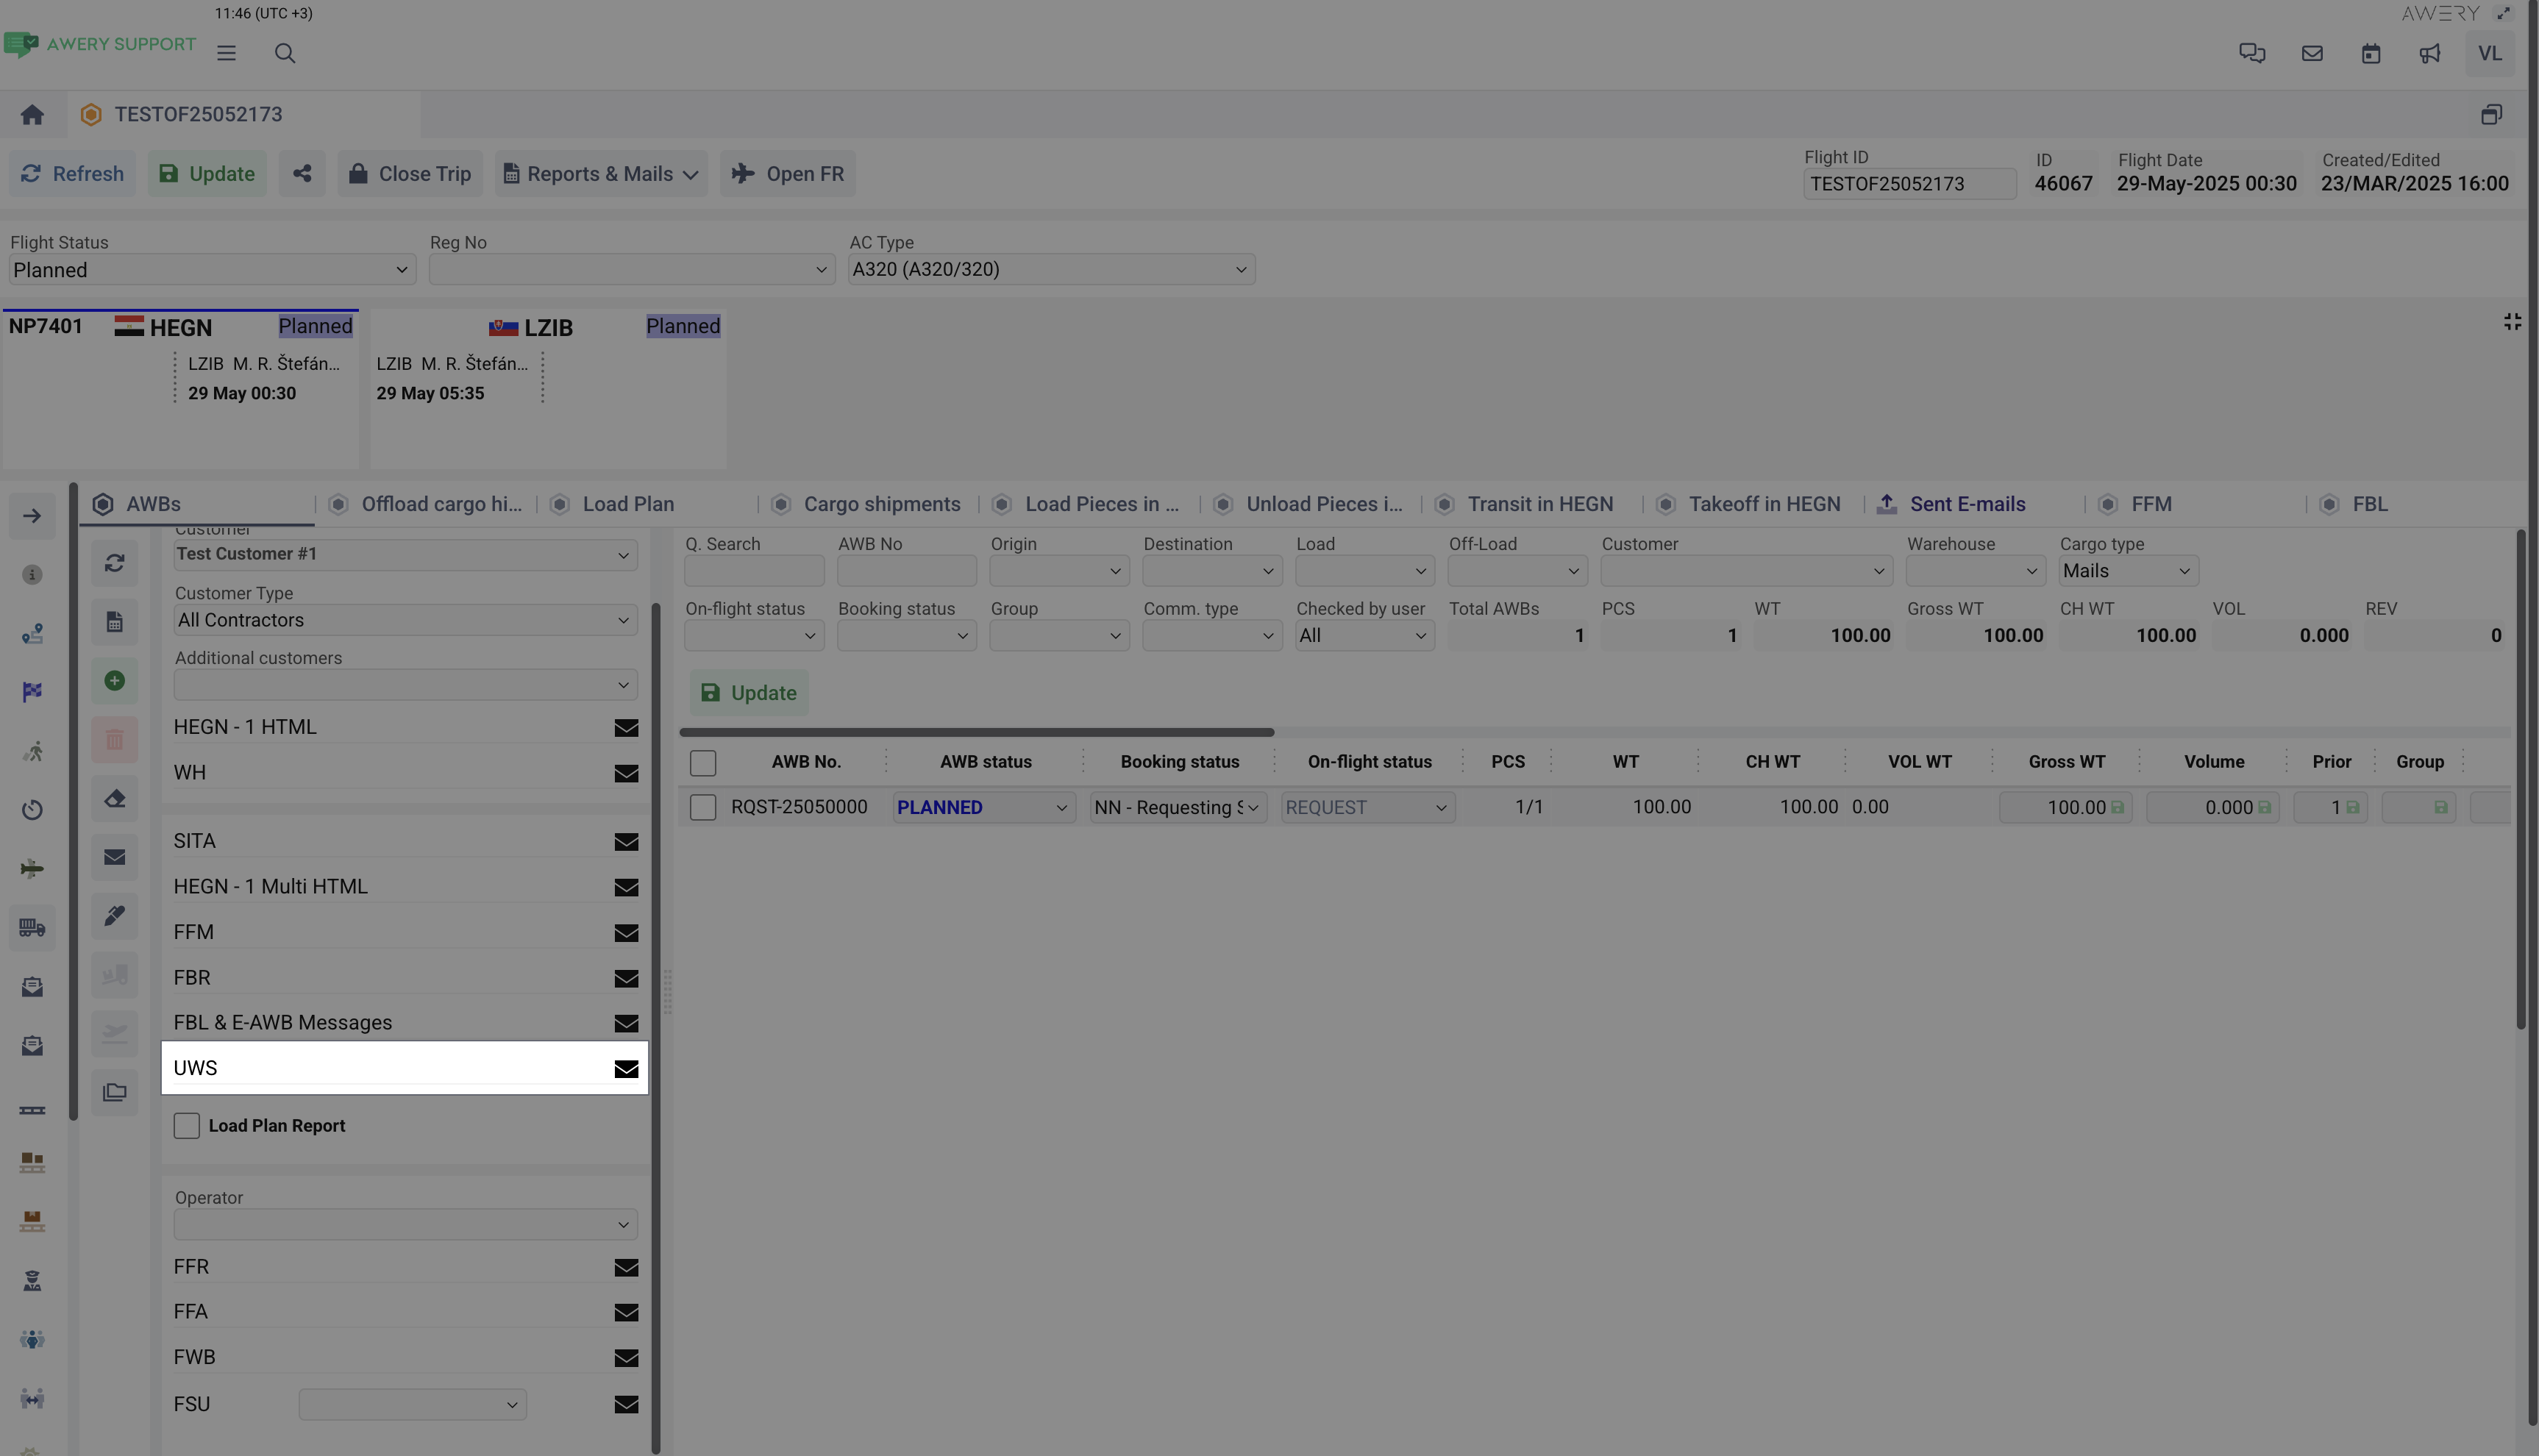Viewport: 2539px width, 1456px height.
Task: Click the Q. Search input field
Action: pos(754,571)
